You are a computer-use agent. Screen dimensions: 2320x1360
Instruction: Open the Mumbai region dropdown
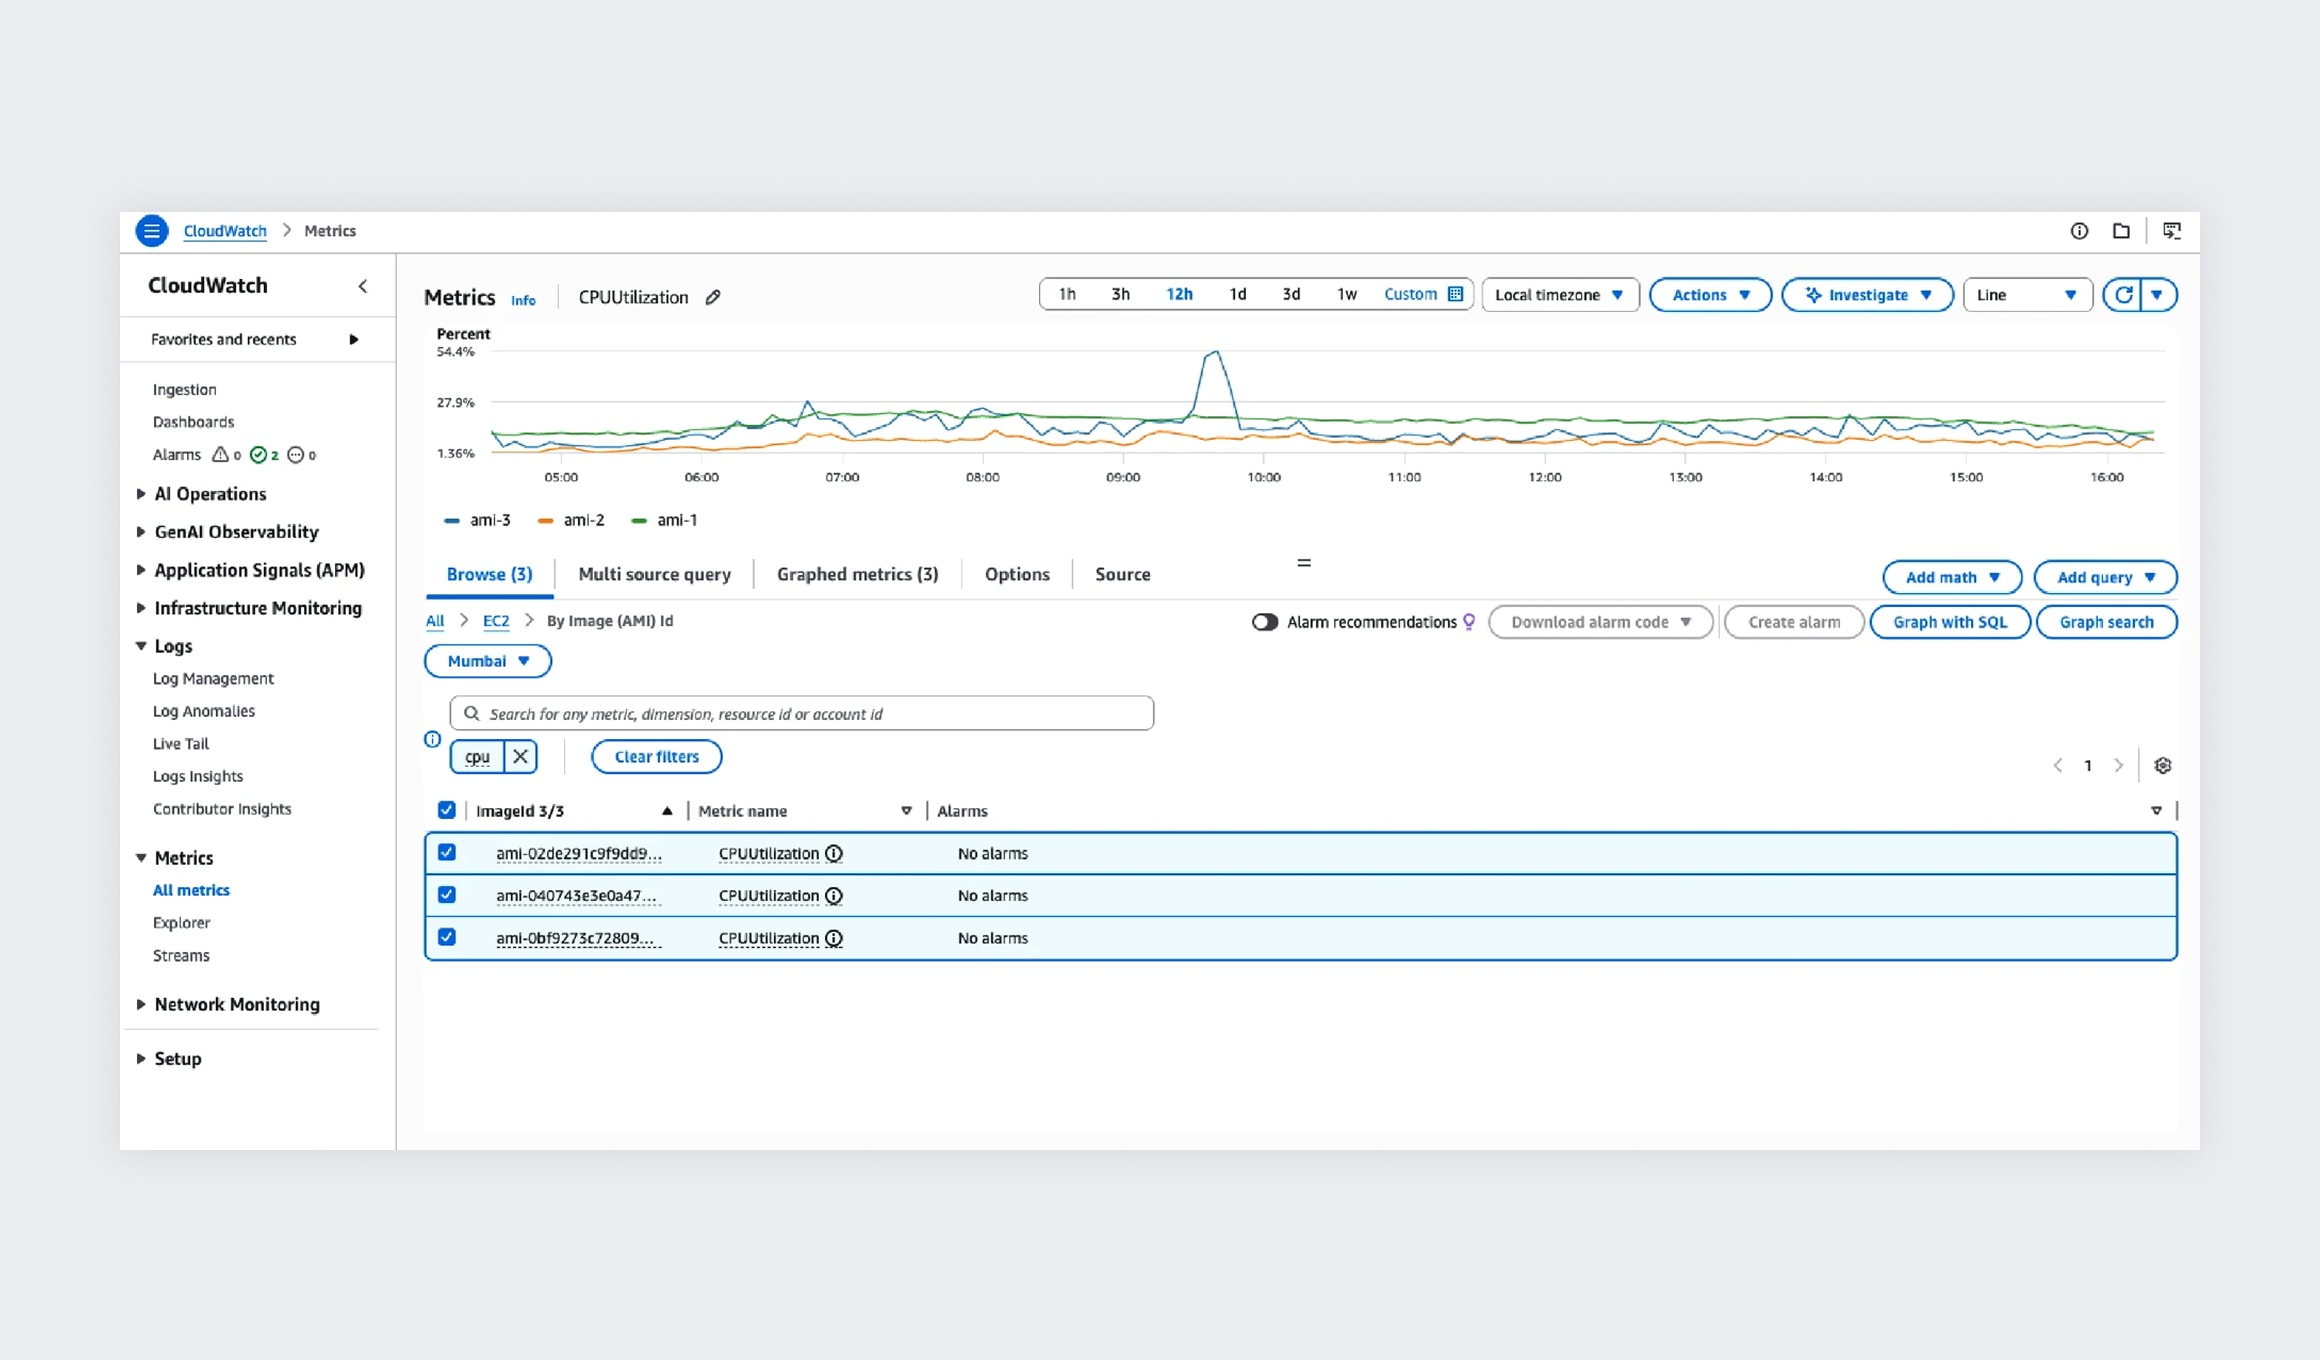(x=488, y=661)
